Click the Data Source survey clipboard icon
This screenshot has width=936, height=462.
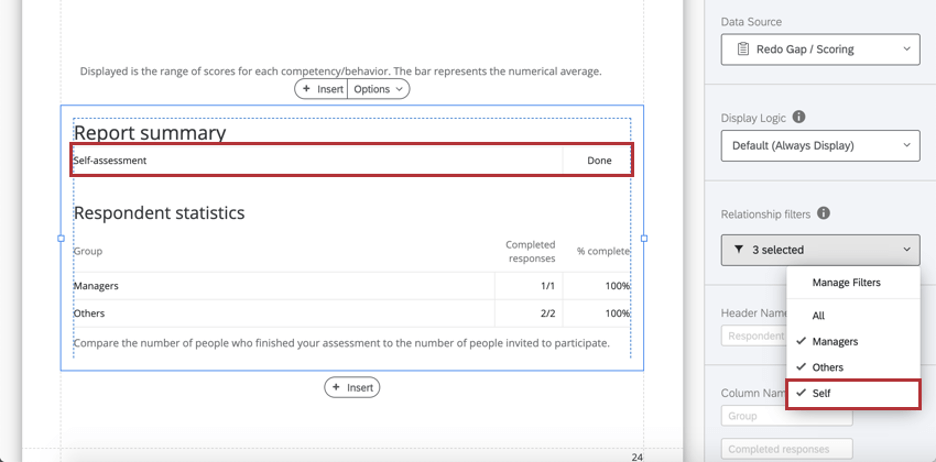(x=743, y=49)
